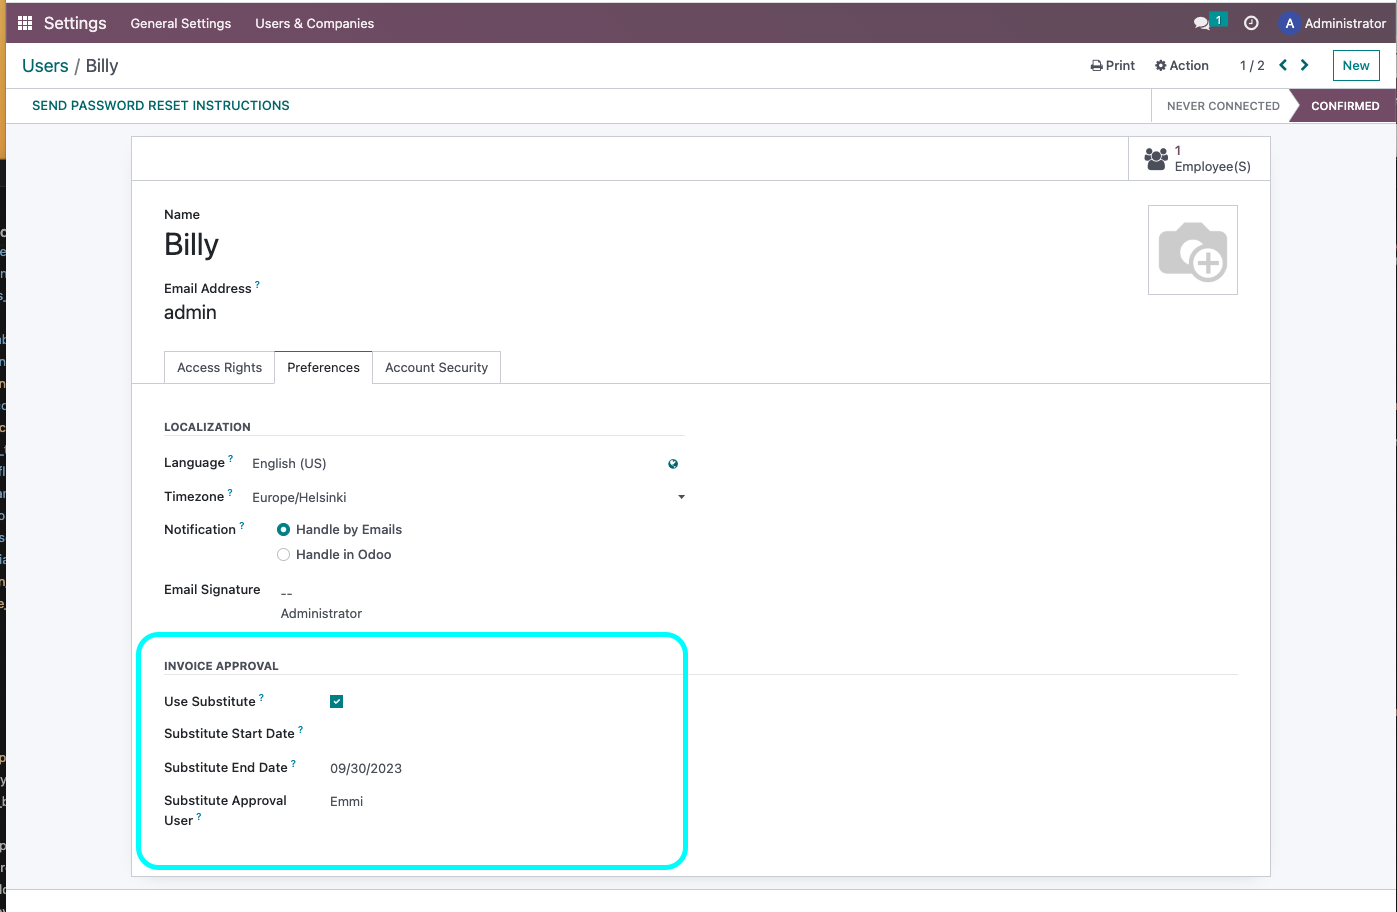Click the camera icon to add profile photo
The width and height of the screenshot is (1397, 912).
coord(1192,249)
